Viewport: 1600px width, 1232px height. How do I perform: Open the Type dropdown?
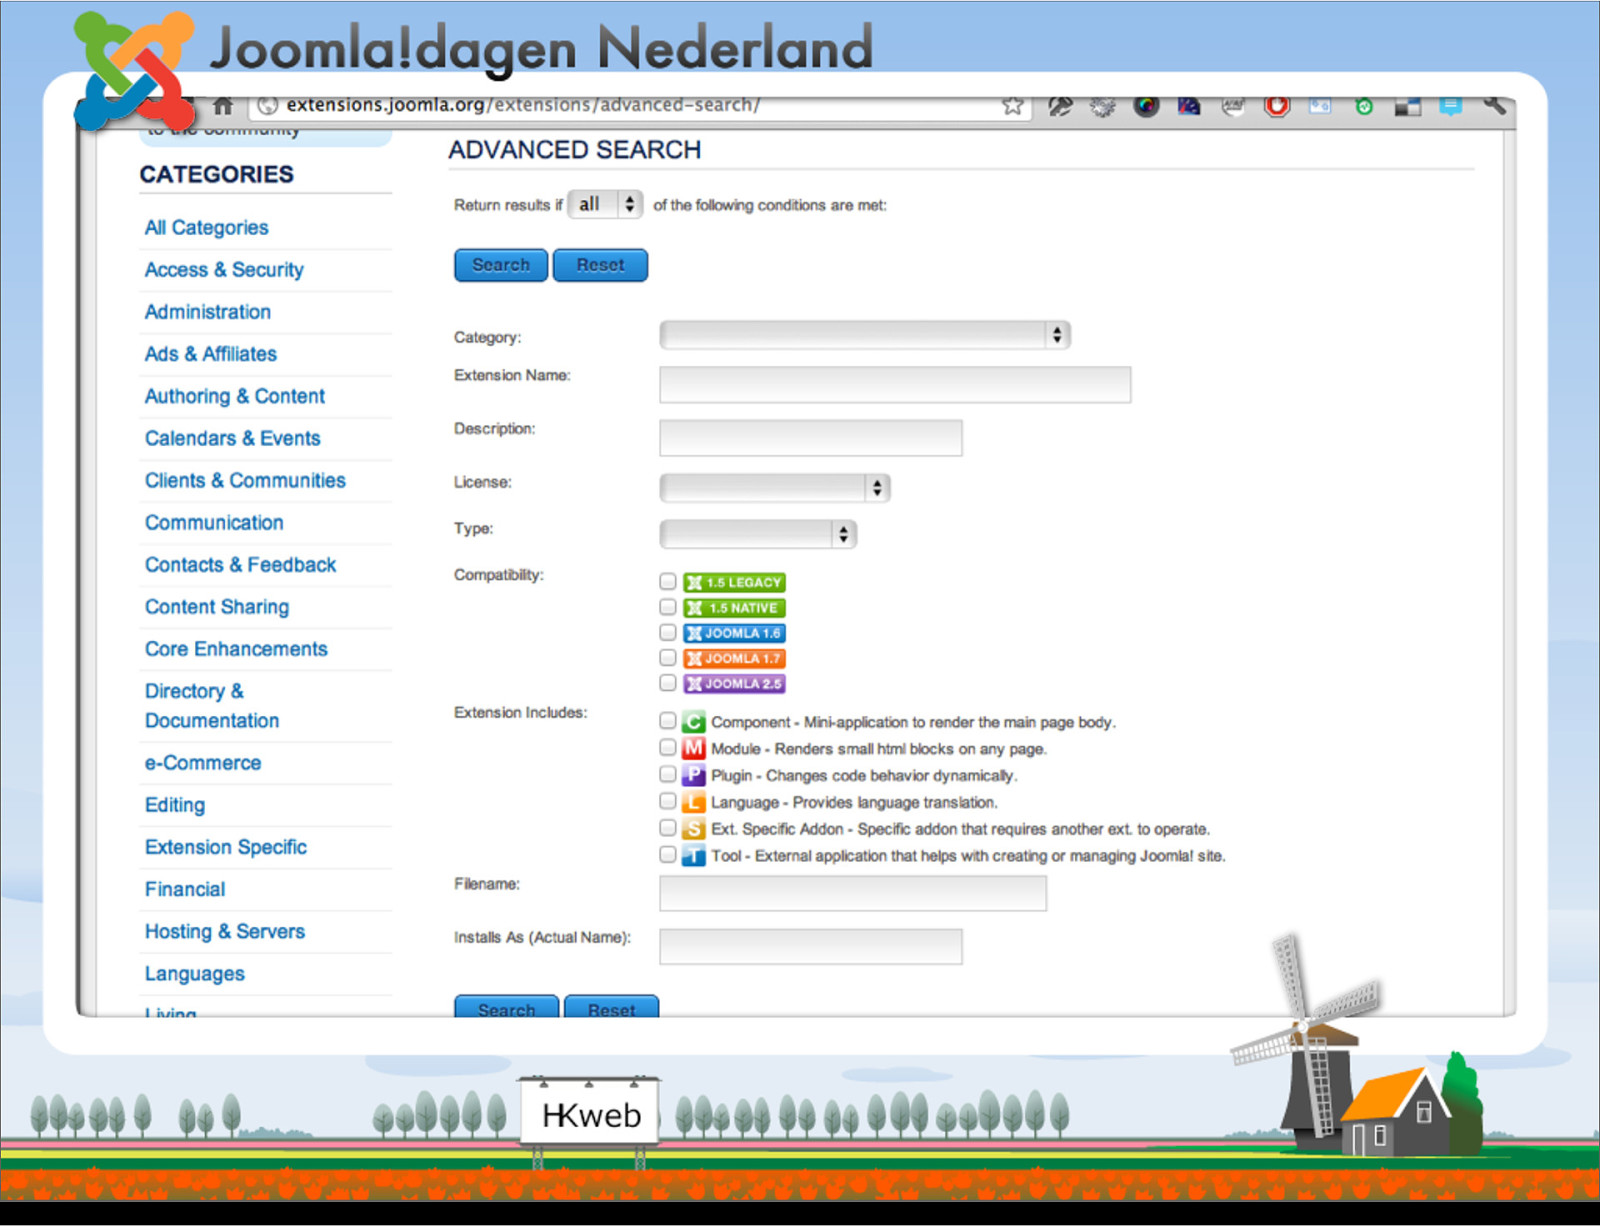(758, 534)
